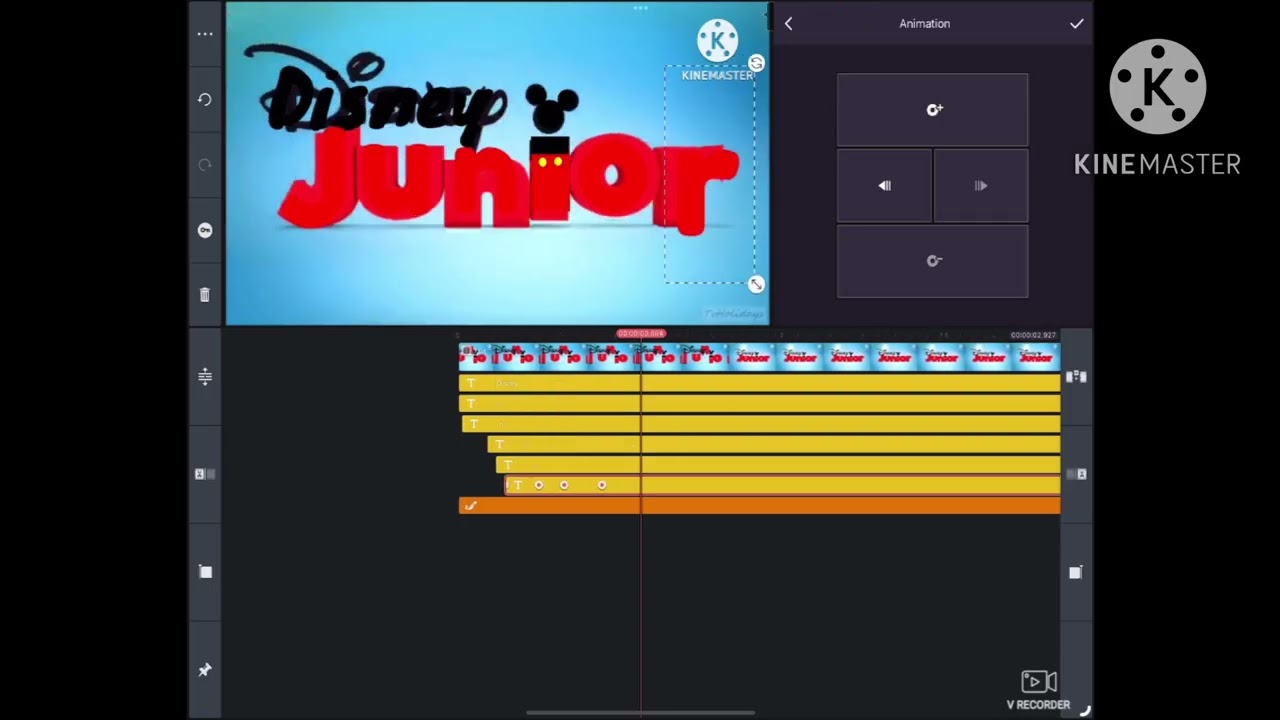Click the keyframe key icon in left sidebar

pos(205,230)
